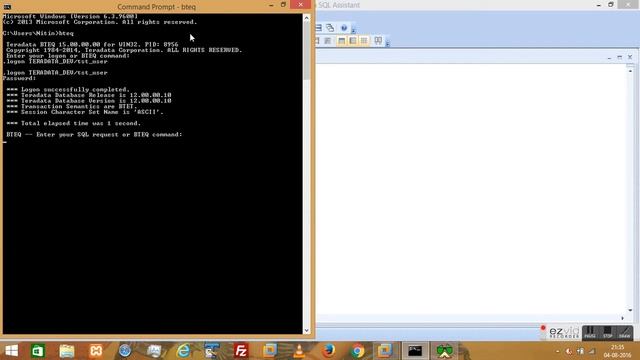Click the 'Copyright 1984-2014, Teradata Corporation' line
Screen dimensions: 640x360
(124, 50)
